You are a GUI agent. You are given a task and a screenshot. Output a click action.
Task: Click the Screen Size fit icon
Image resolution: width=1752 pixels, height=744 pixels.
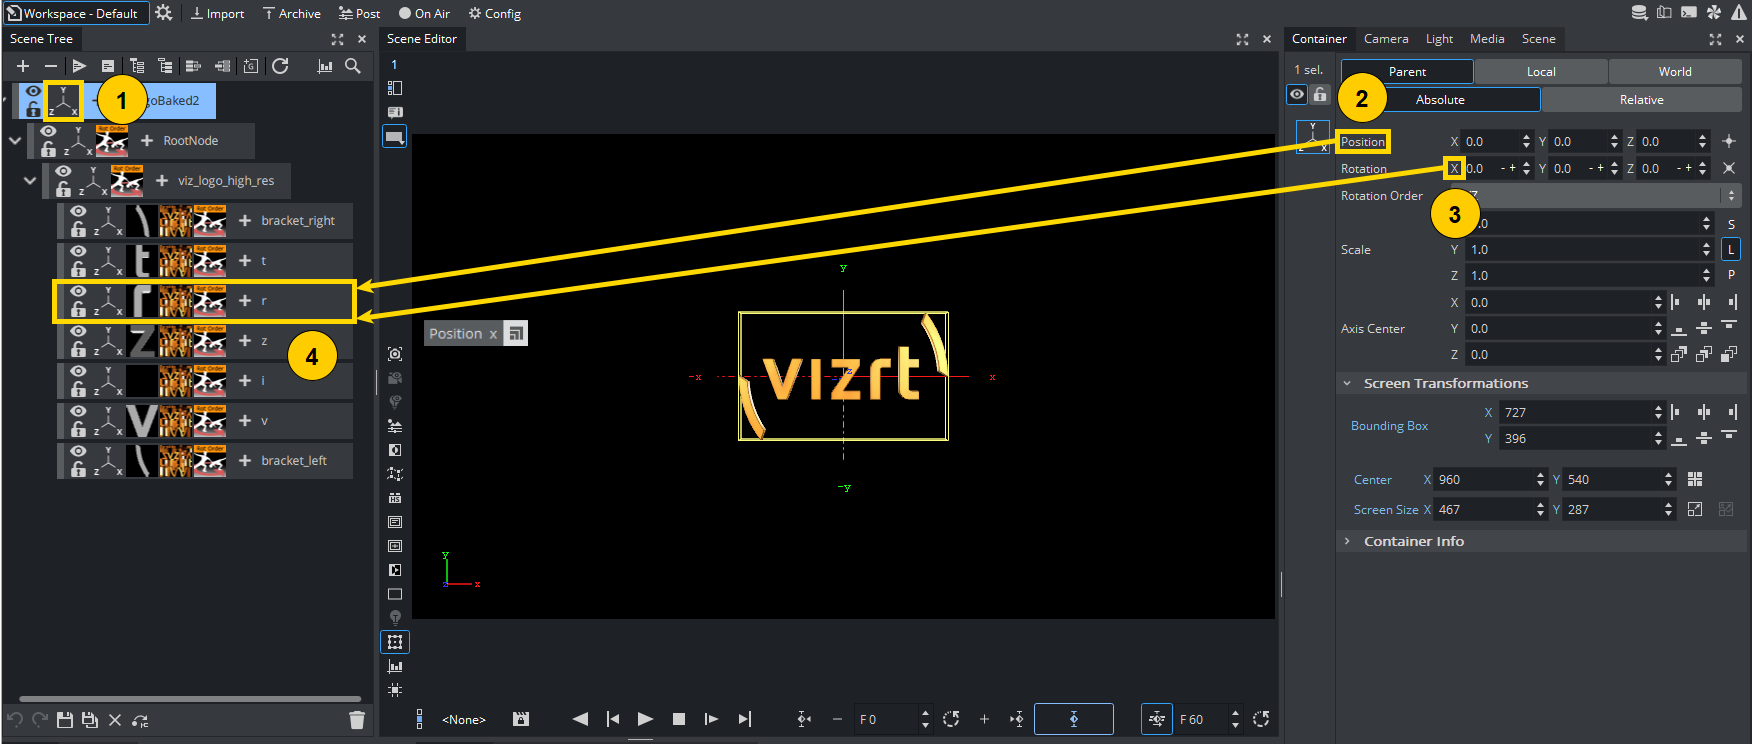tap(1695, 509)
